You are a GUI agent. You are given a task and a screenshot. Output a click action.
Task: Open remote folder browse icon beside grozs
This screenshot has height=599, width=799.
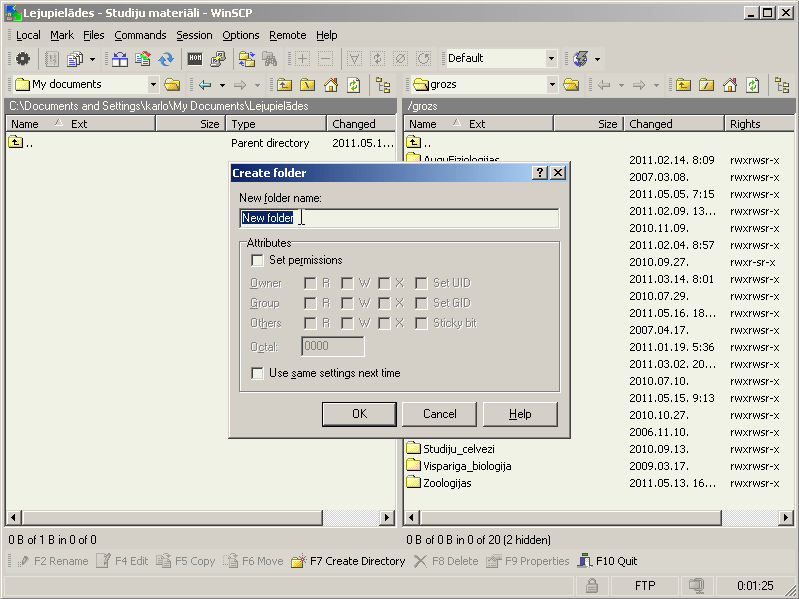pyautogui.click(x=572, y=85)
